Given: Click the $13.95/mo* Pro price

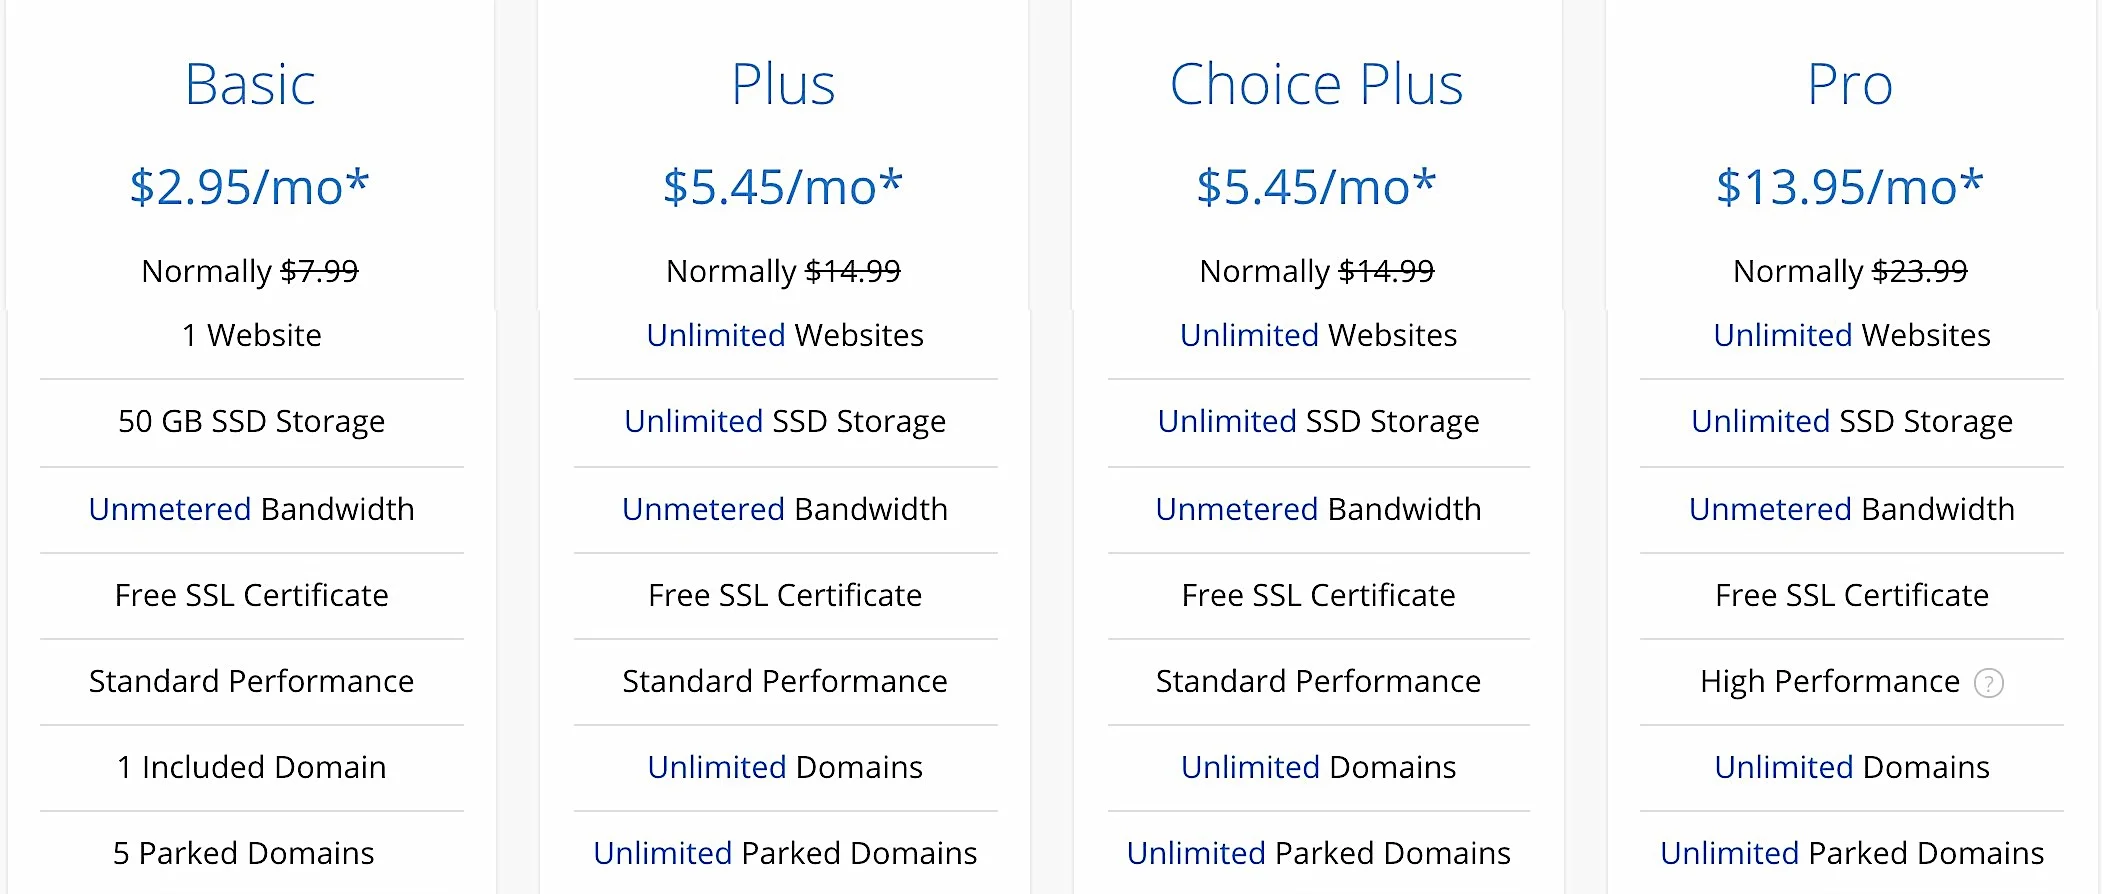Looking at the screenshot, I should pos(1850,187).
